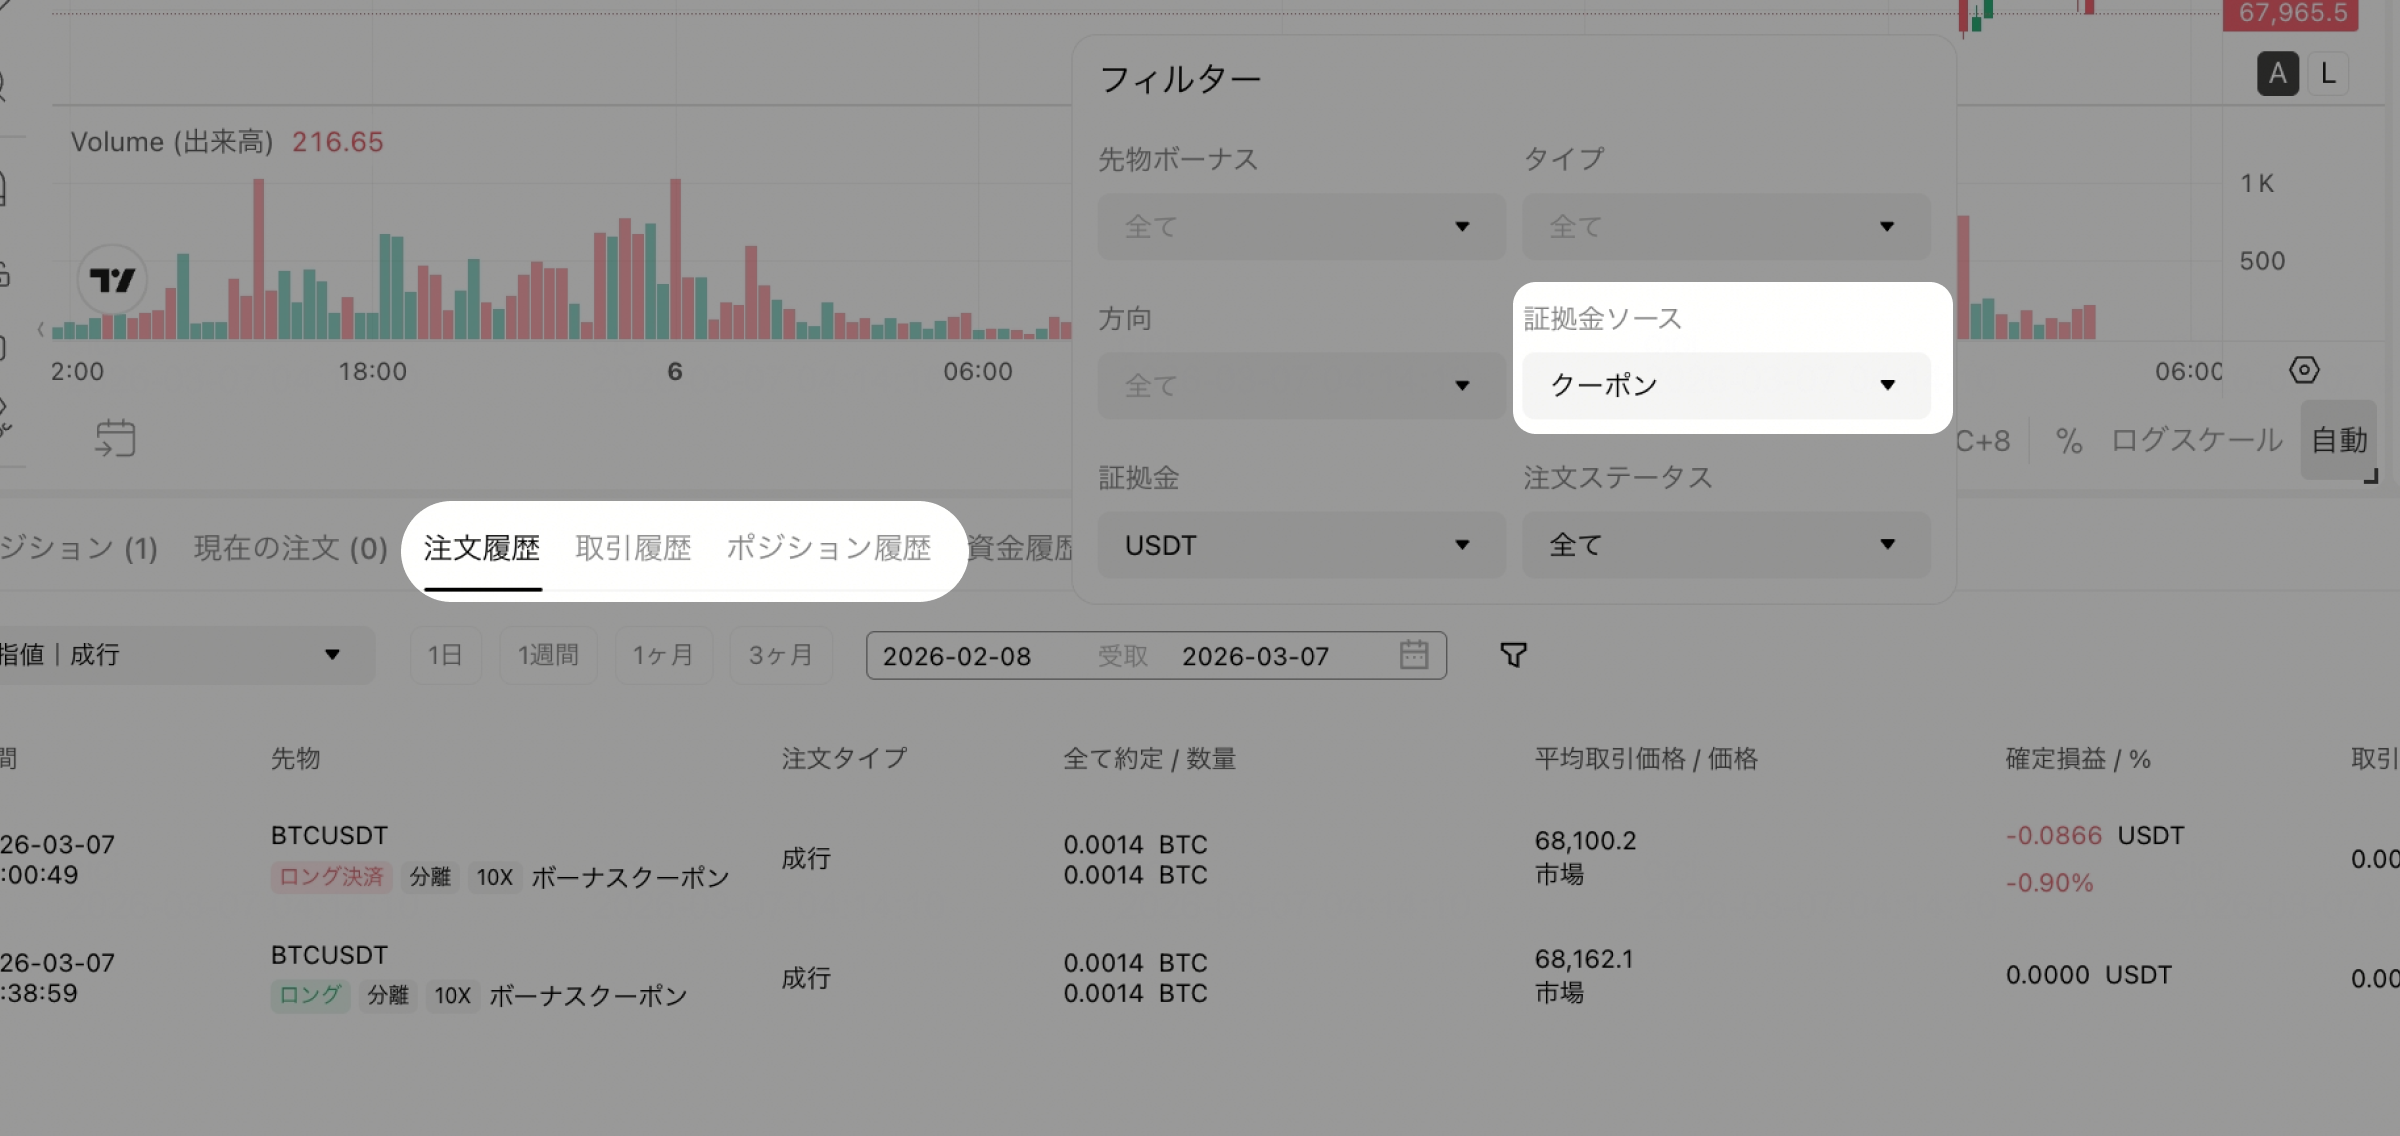Click the start date 2026-02-08 field

(957, 656)
